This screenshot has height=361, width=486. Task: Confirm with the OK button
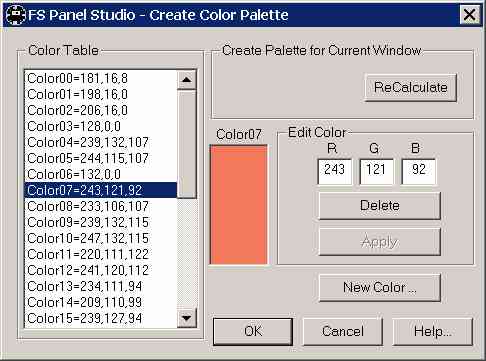coord(253,331)
